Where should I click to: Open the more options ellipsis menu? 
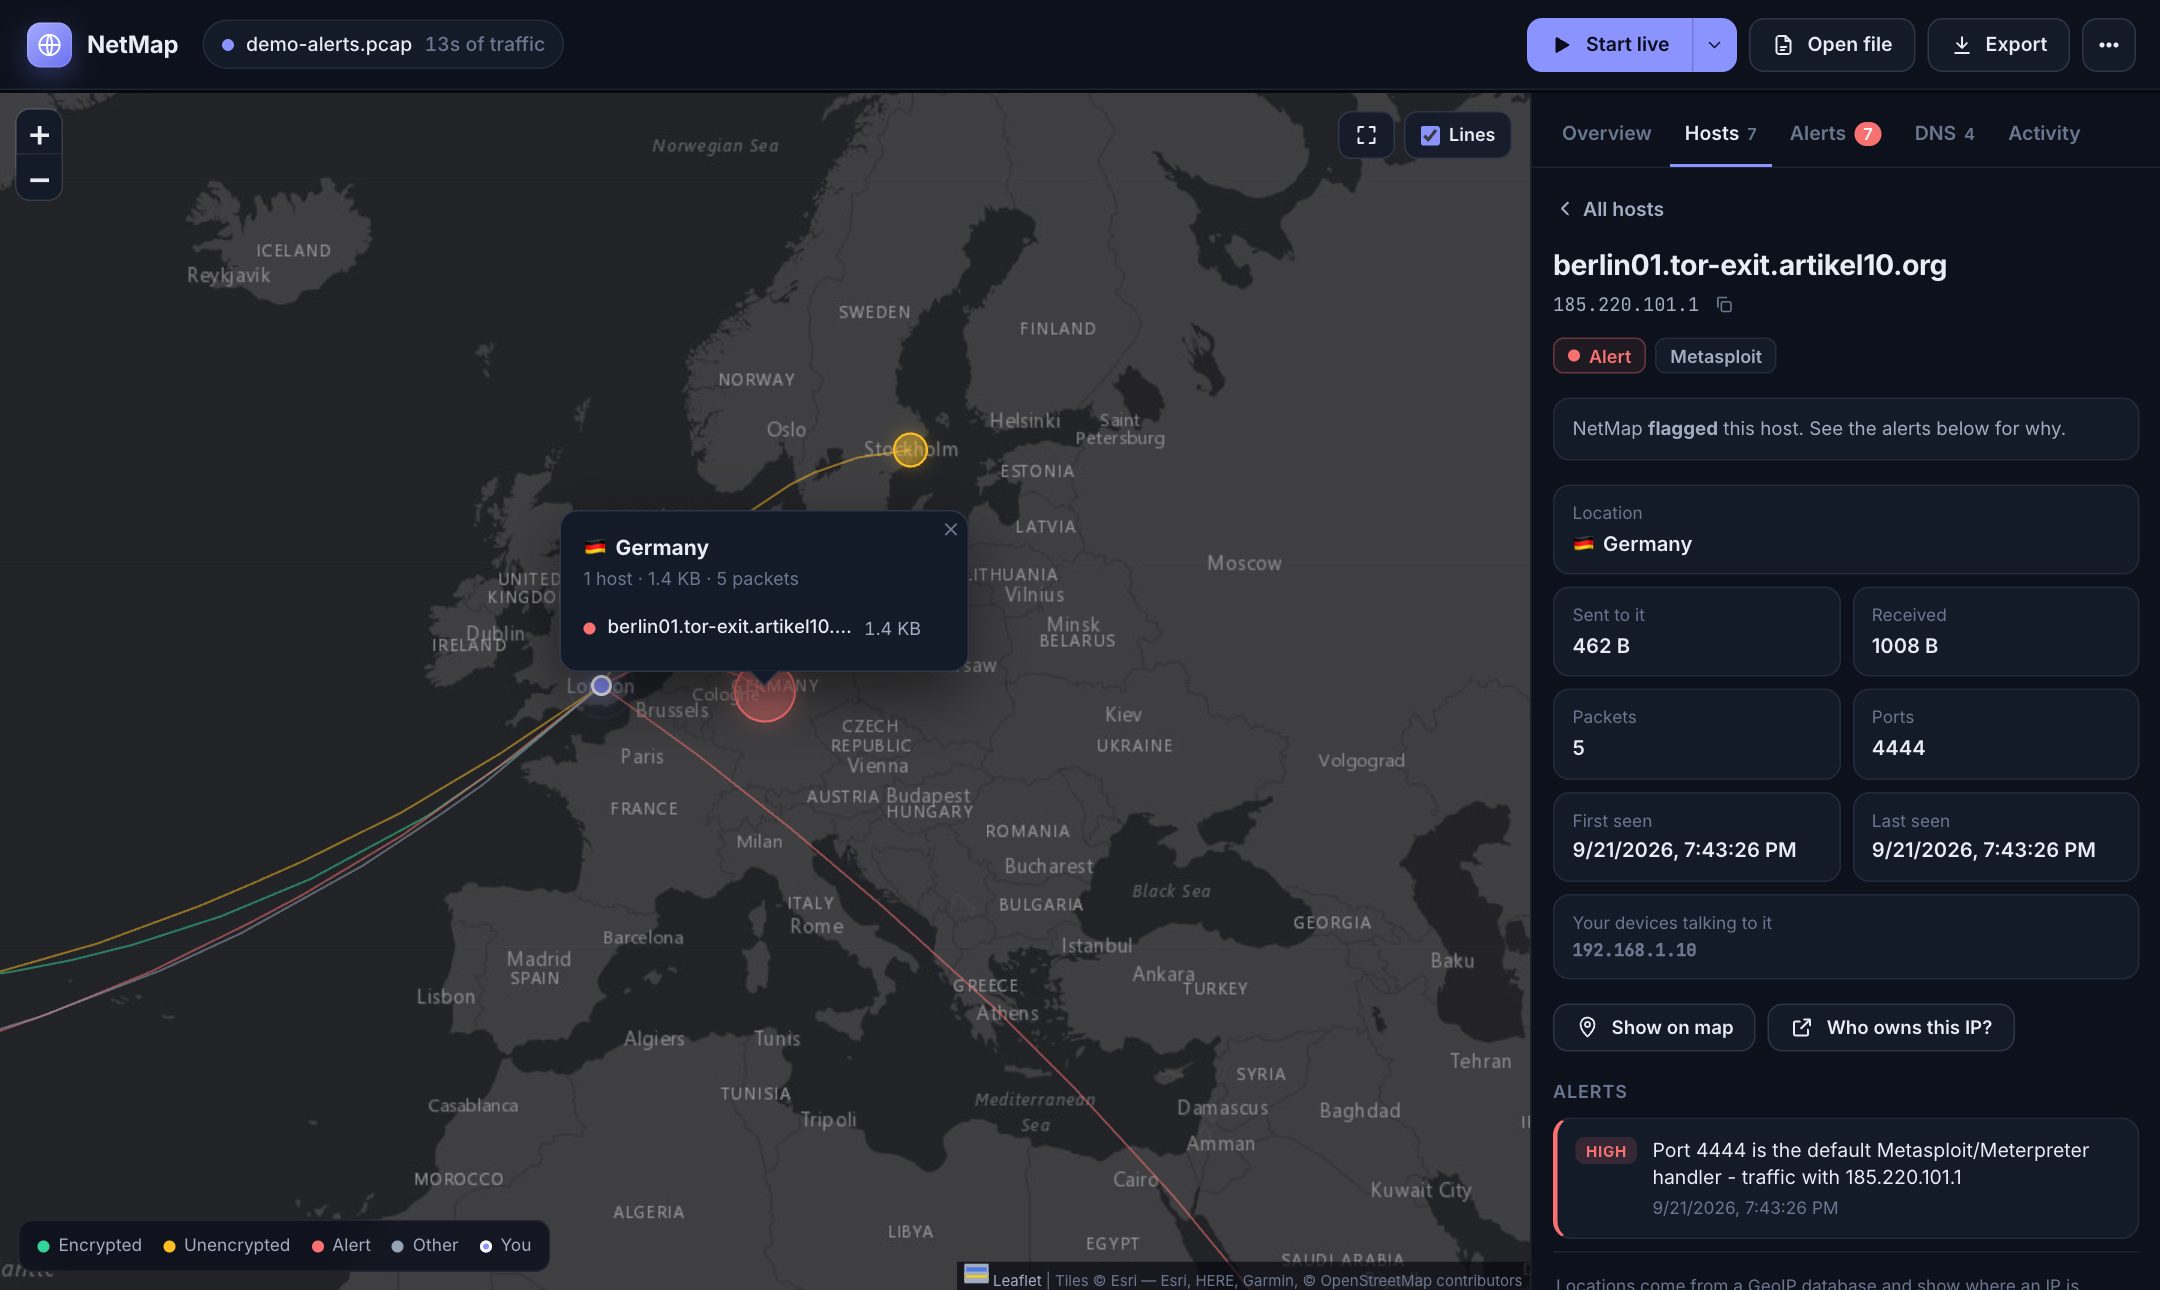coord(2108,45)
